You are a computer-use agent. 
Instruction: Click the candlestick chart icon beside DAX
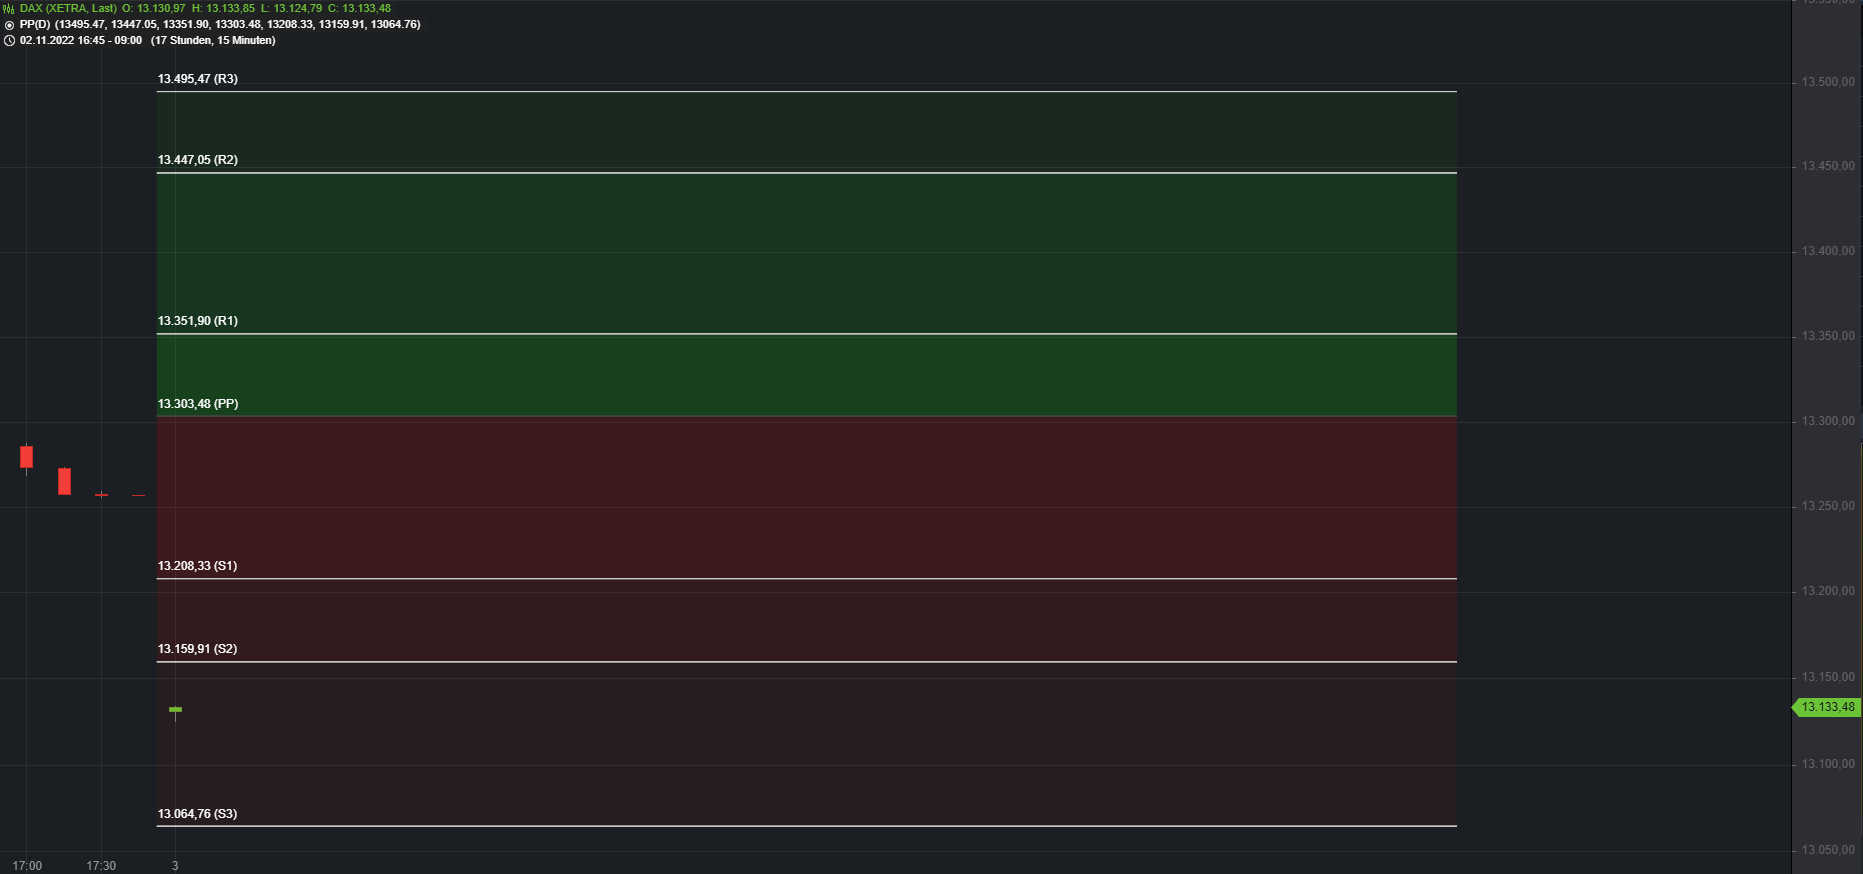(9, 8)
